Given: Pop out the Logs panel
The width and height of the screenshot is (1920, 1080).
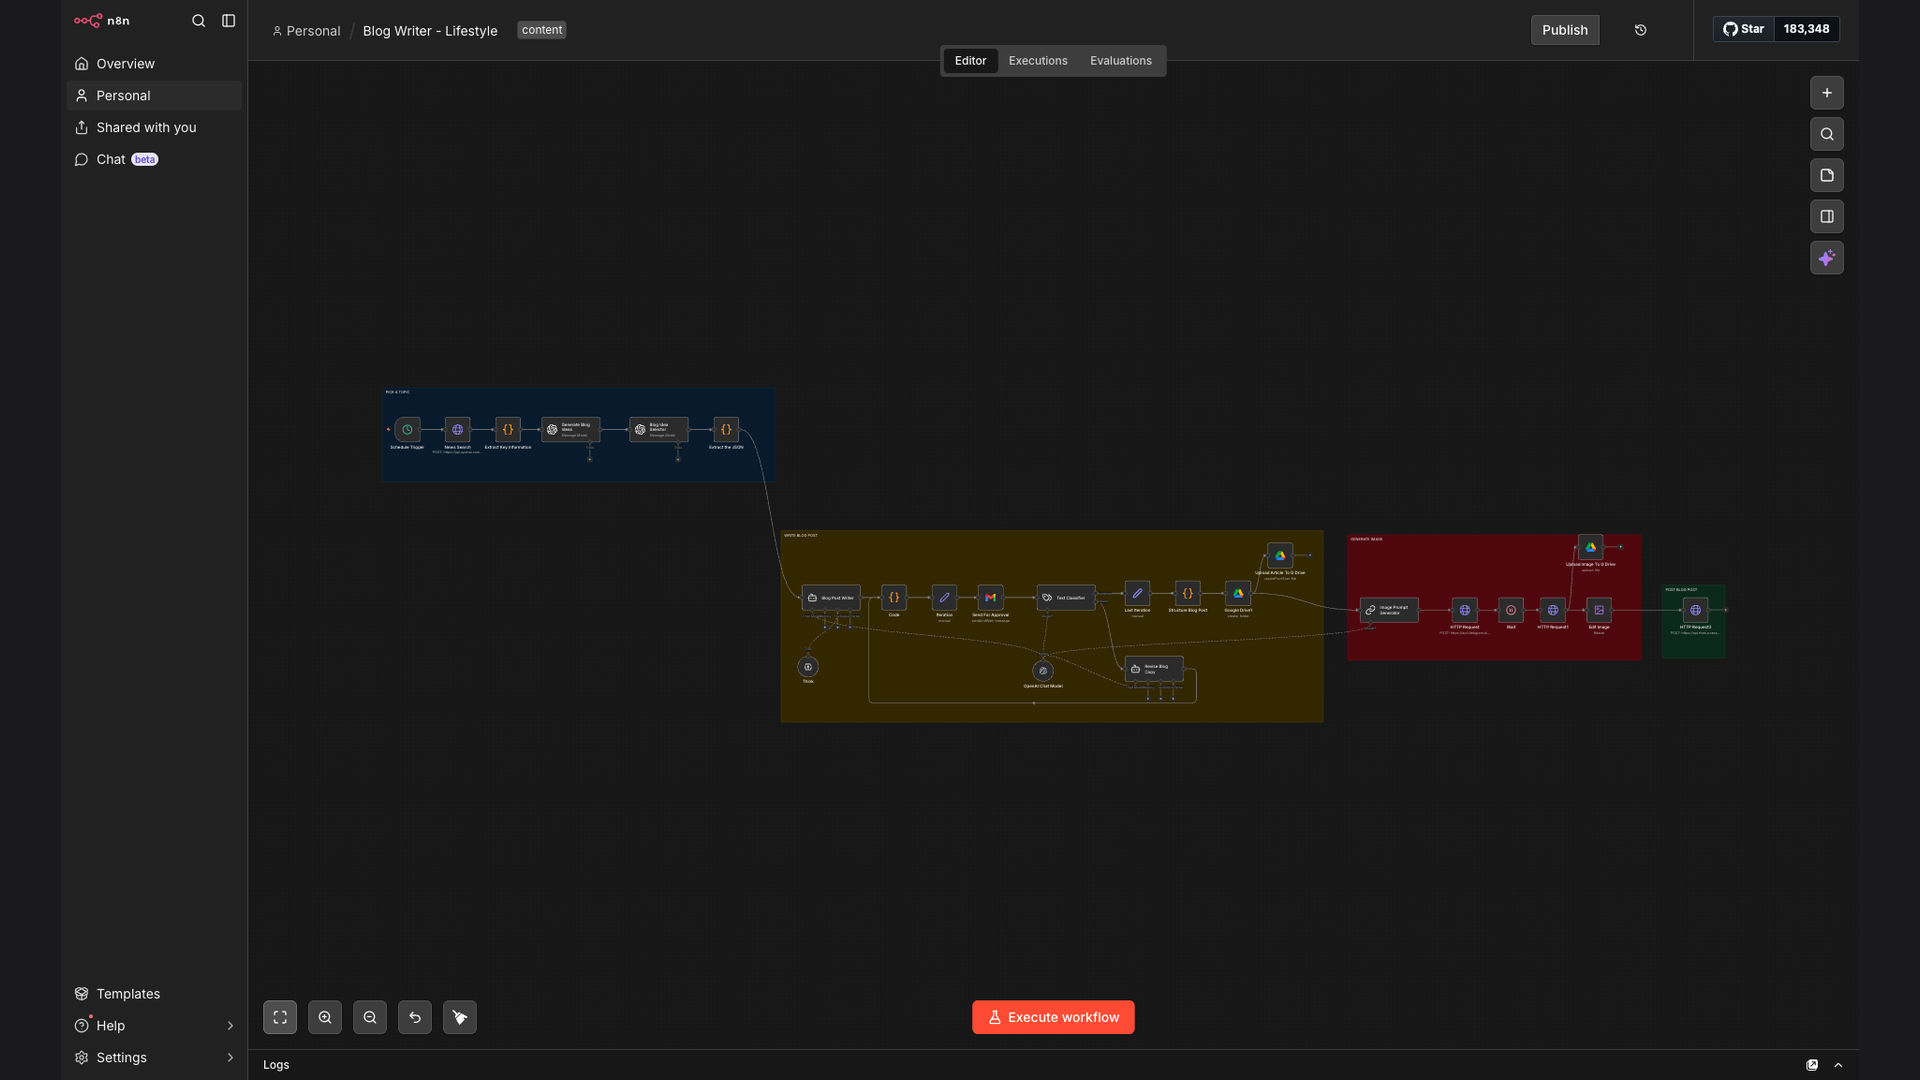Looking at the screenshot, I should (1812, 1066).
